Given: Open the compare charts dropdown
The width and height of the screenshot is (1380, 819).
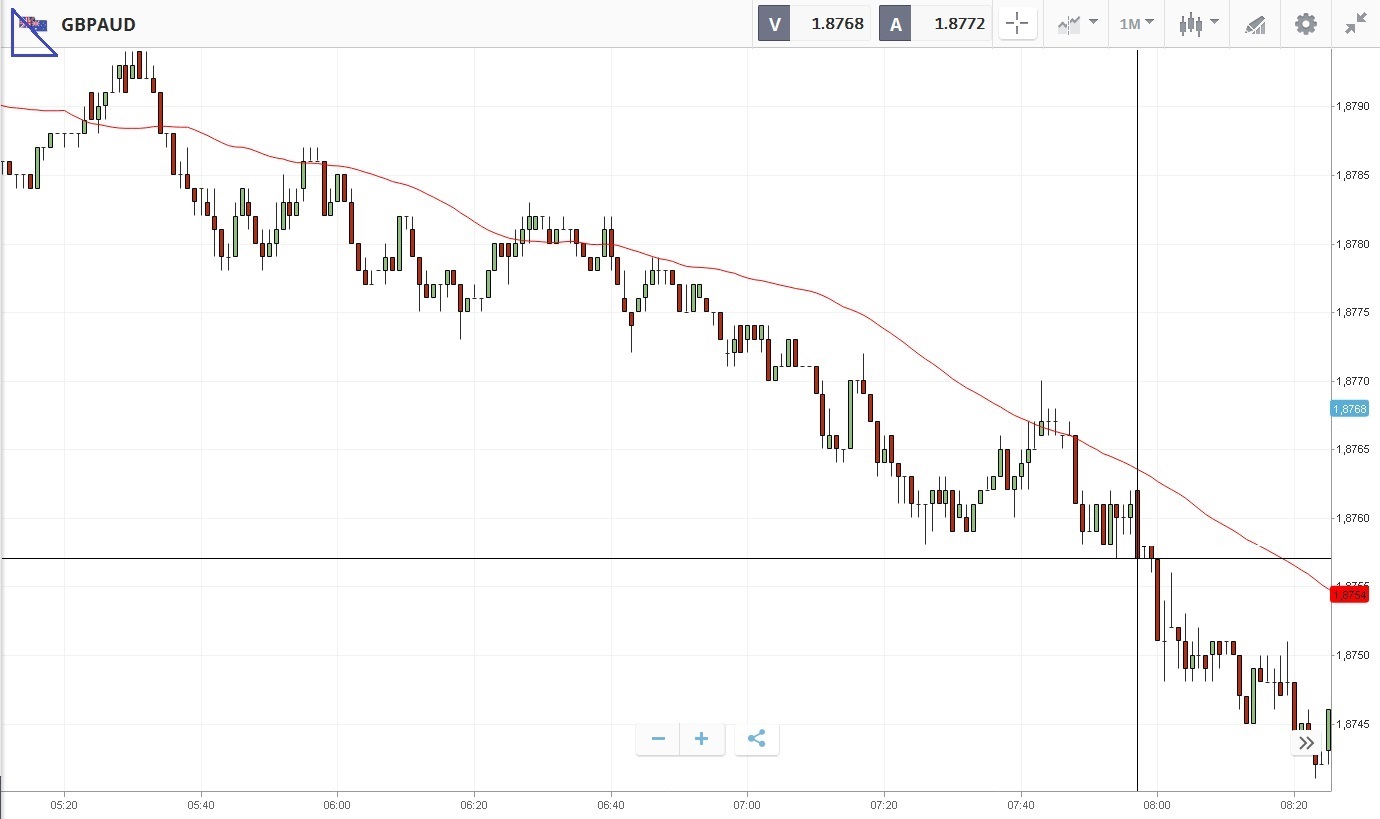Looking at the screenshot, I should click(1077, 24).
